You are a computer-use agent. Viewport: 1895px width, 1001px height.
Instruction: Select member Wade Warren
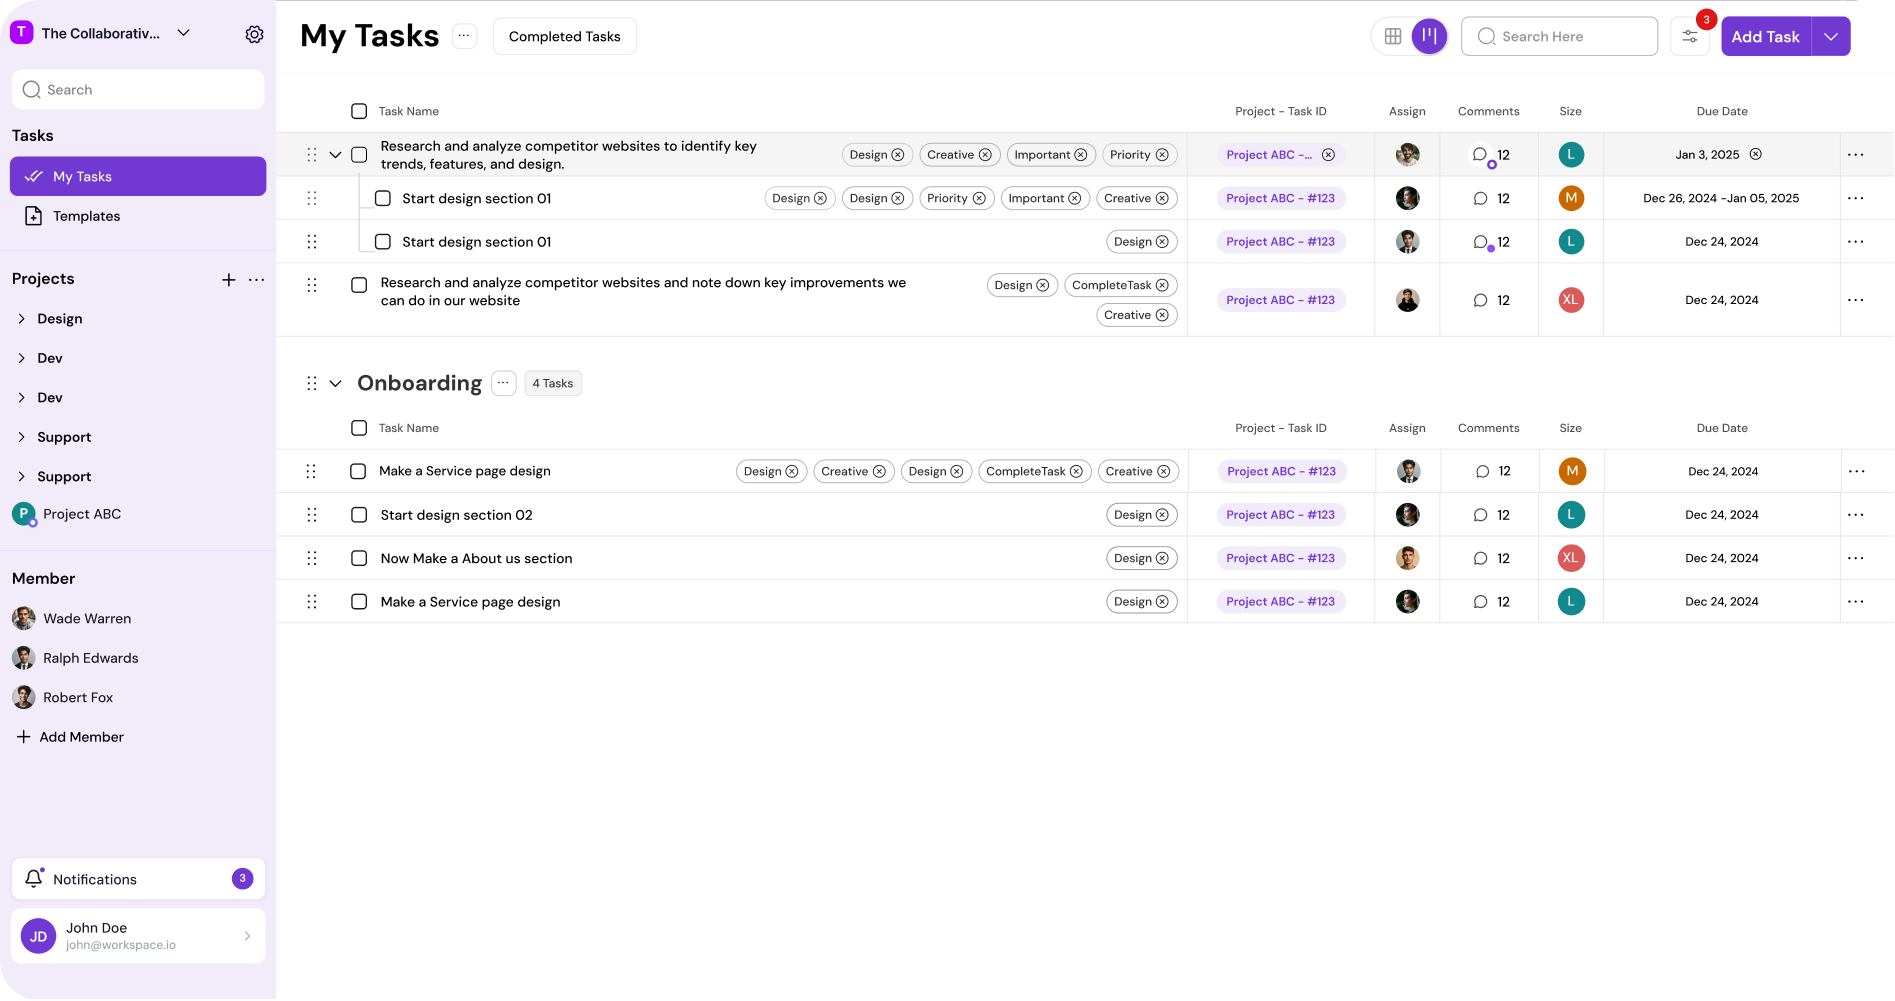coord(72,619)
